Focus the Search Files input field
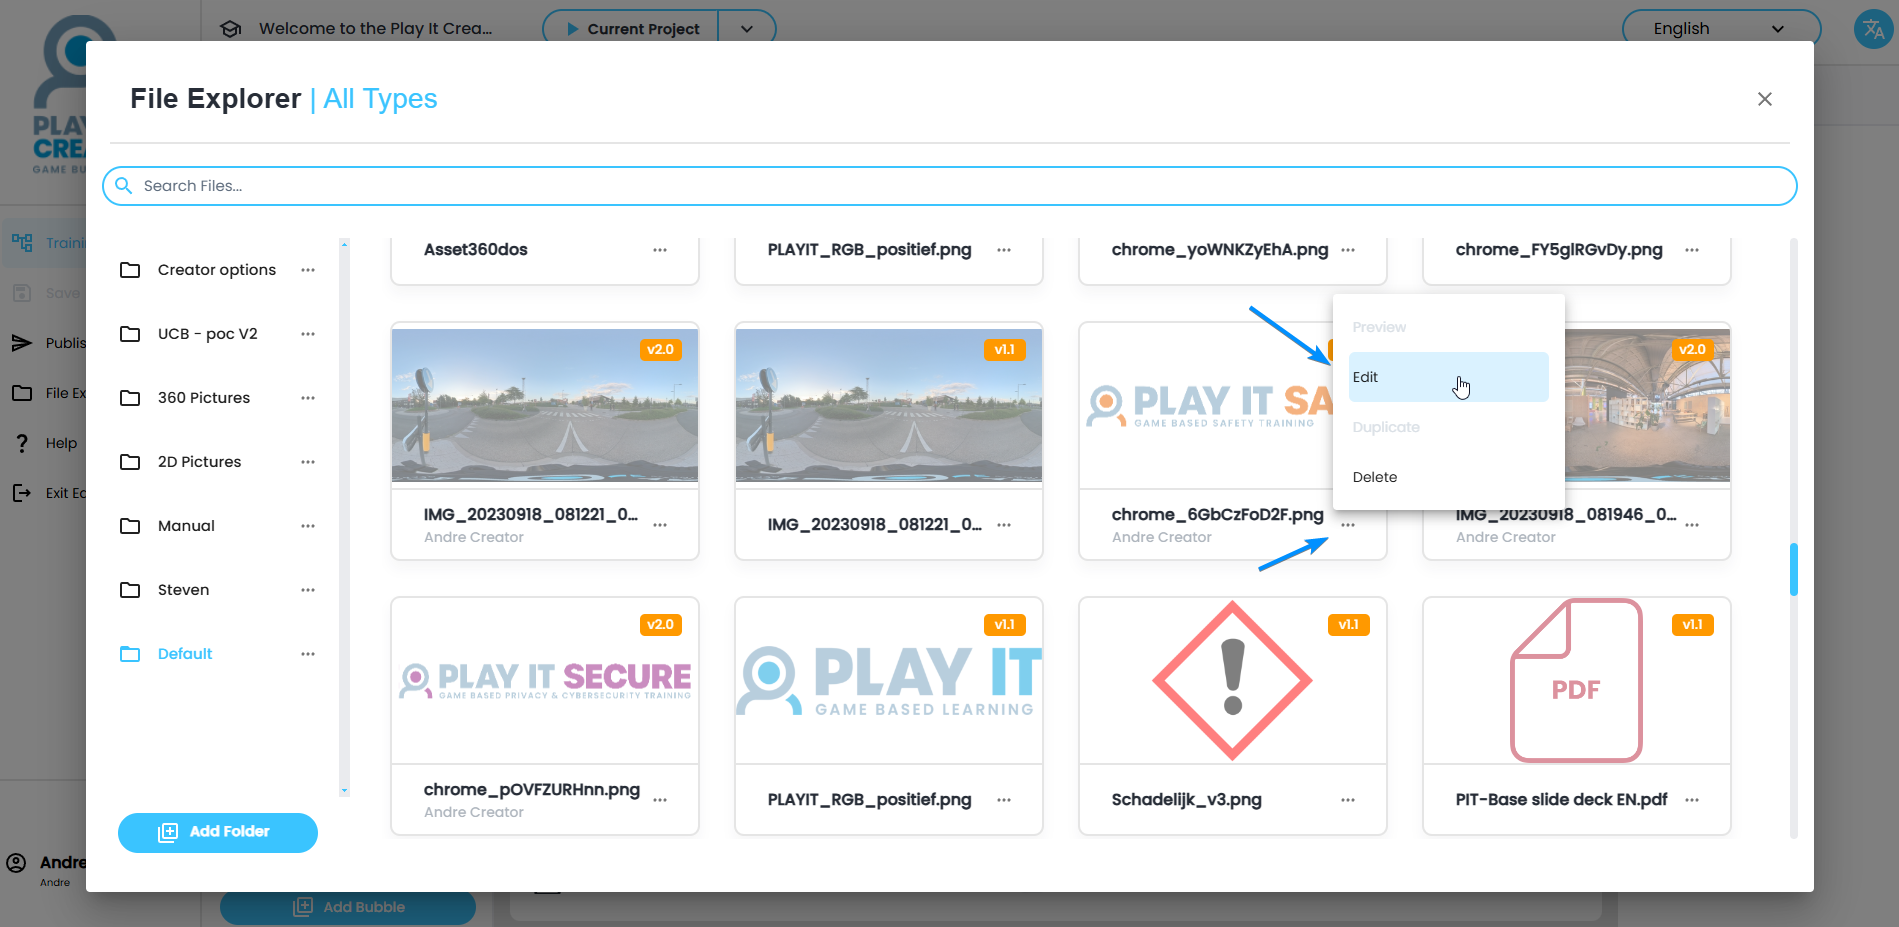Viewport: 1899px width, 927px height. pyautogui.click(x=950, y=186)
